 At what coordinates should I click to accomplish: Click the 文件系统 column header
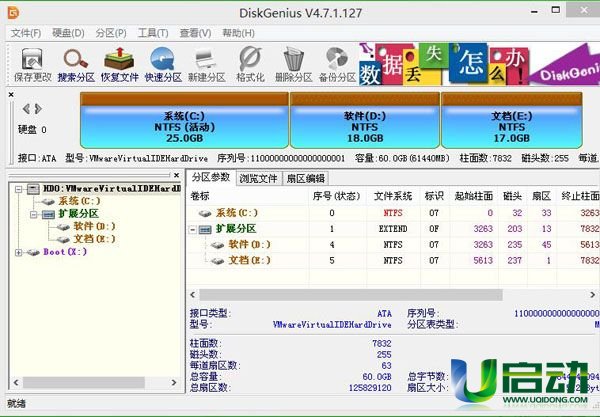[x=393, y=196]
